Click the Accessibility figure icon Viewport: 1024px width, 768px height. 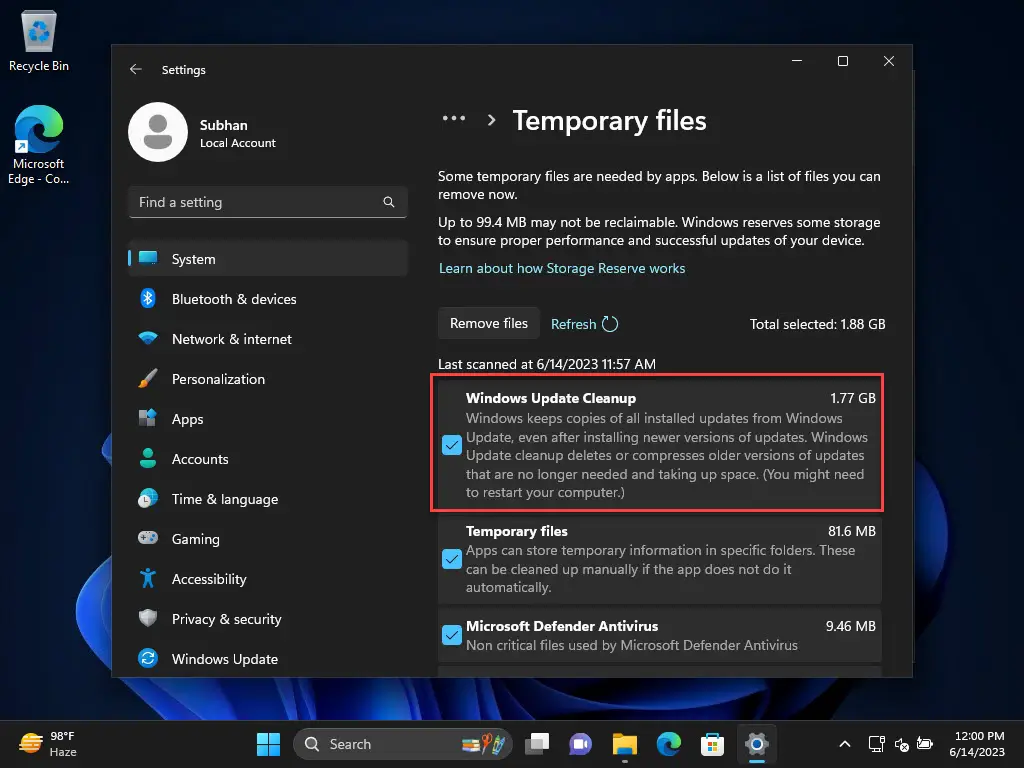(x=148, y=578)
